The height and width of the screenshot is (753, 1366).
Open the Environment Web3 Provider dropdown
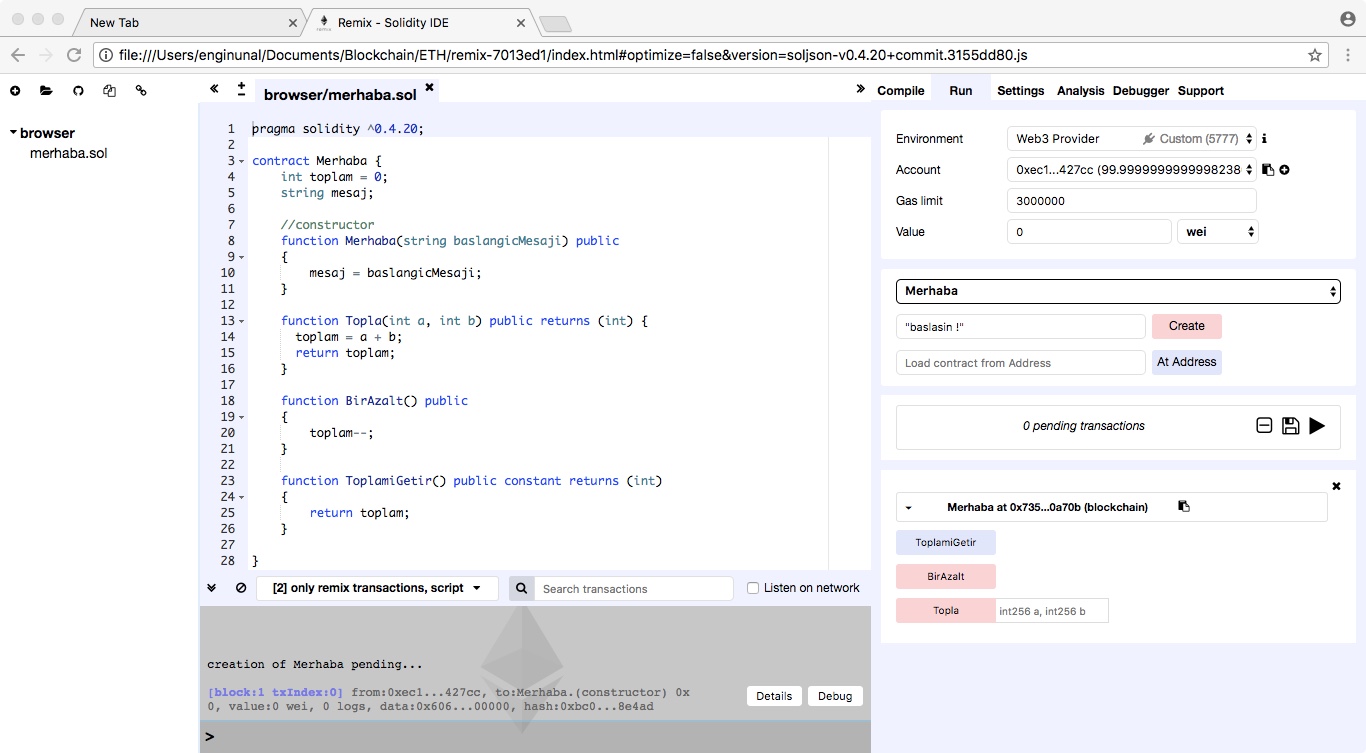(x=1131, y=139)
